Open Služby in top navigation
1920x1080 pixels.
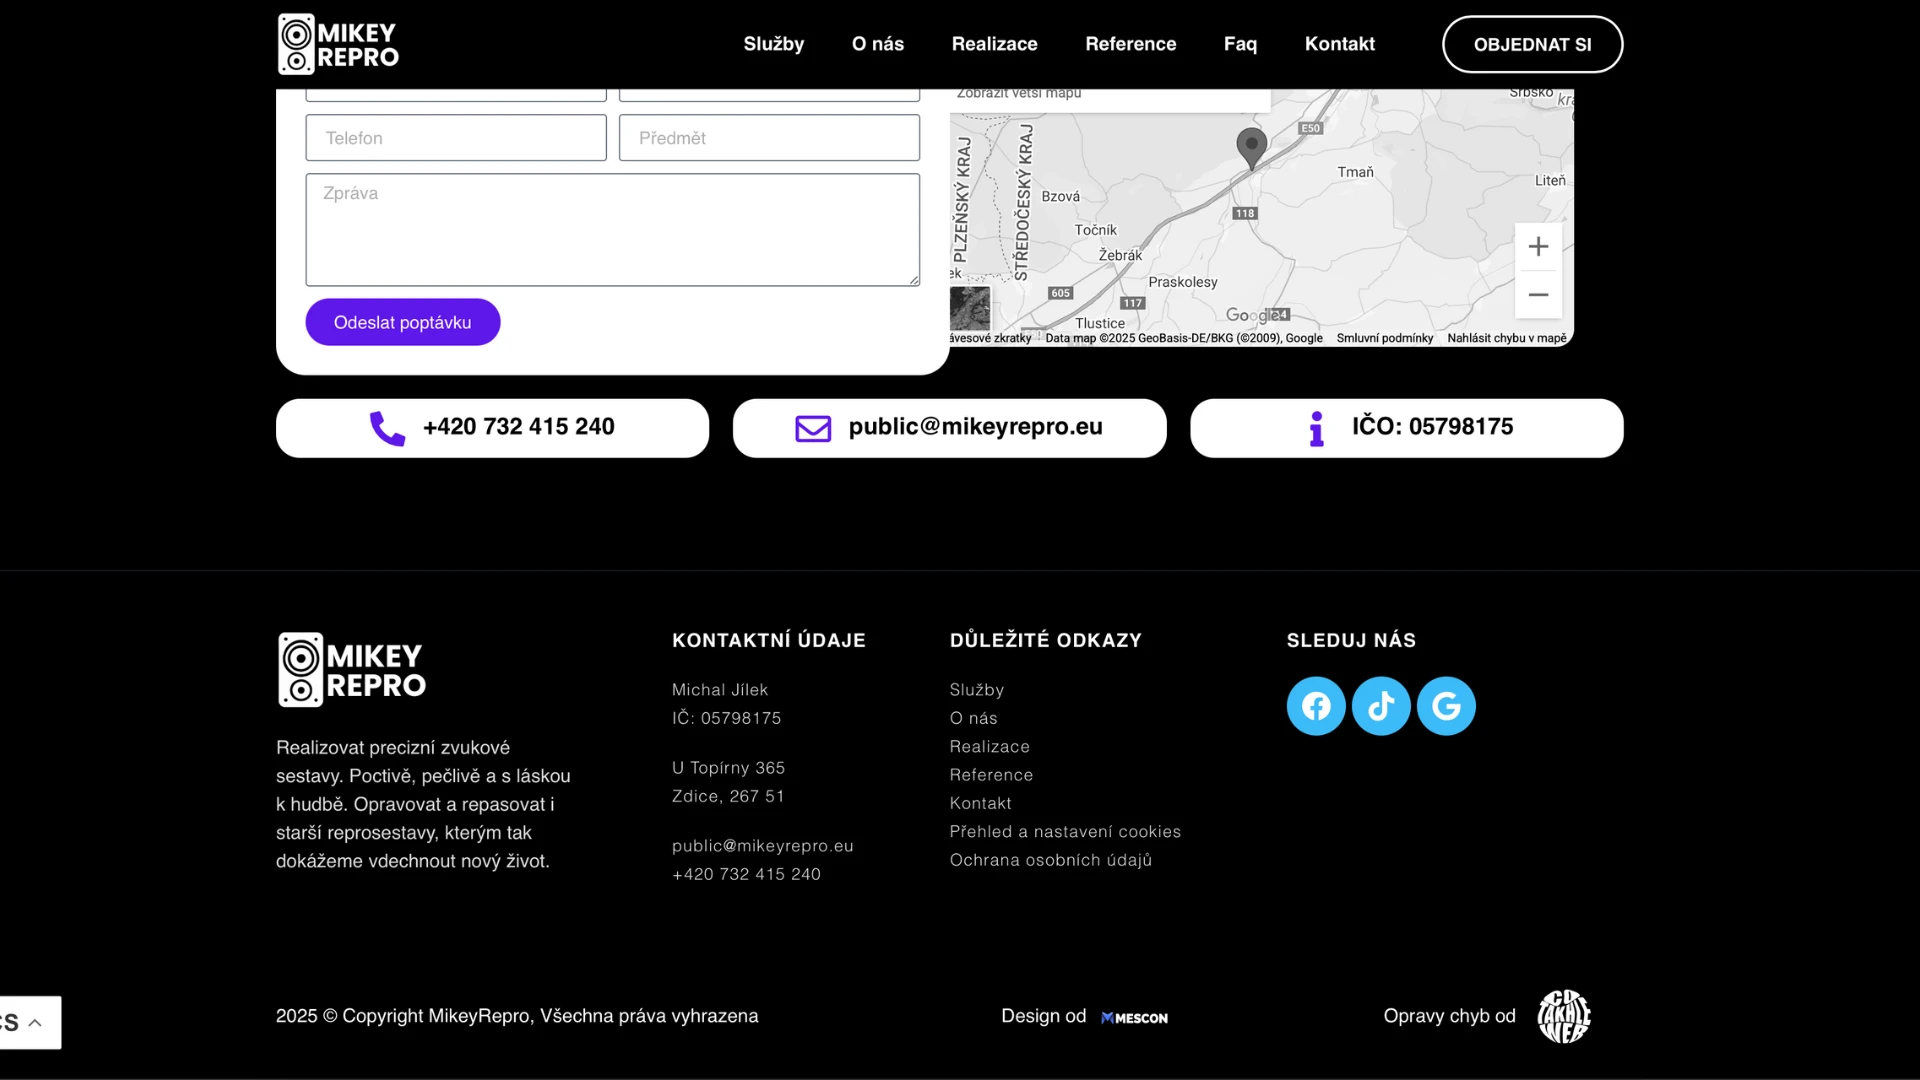[x=773, y=44]
